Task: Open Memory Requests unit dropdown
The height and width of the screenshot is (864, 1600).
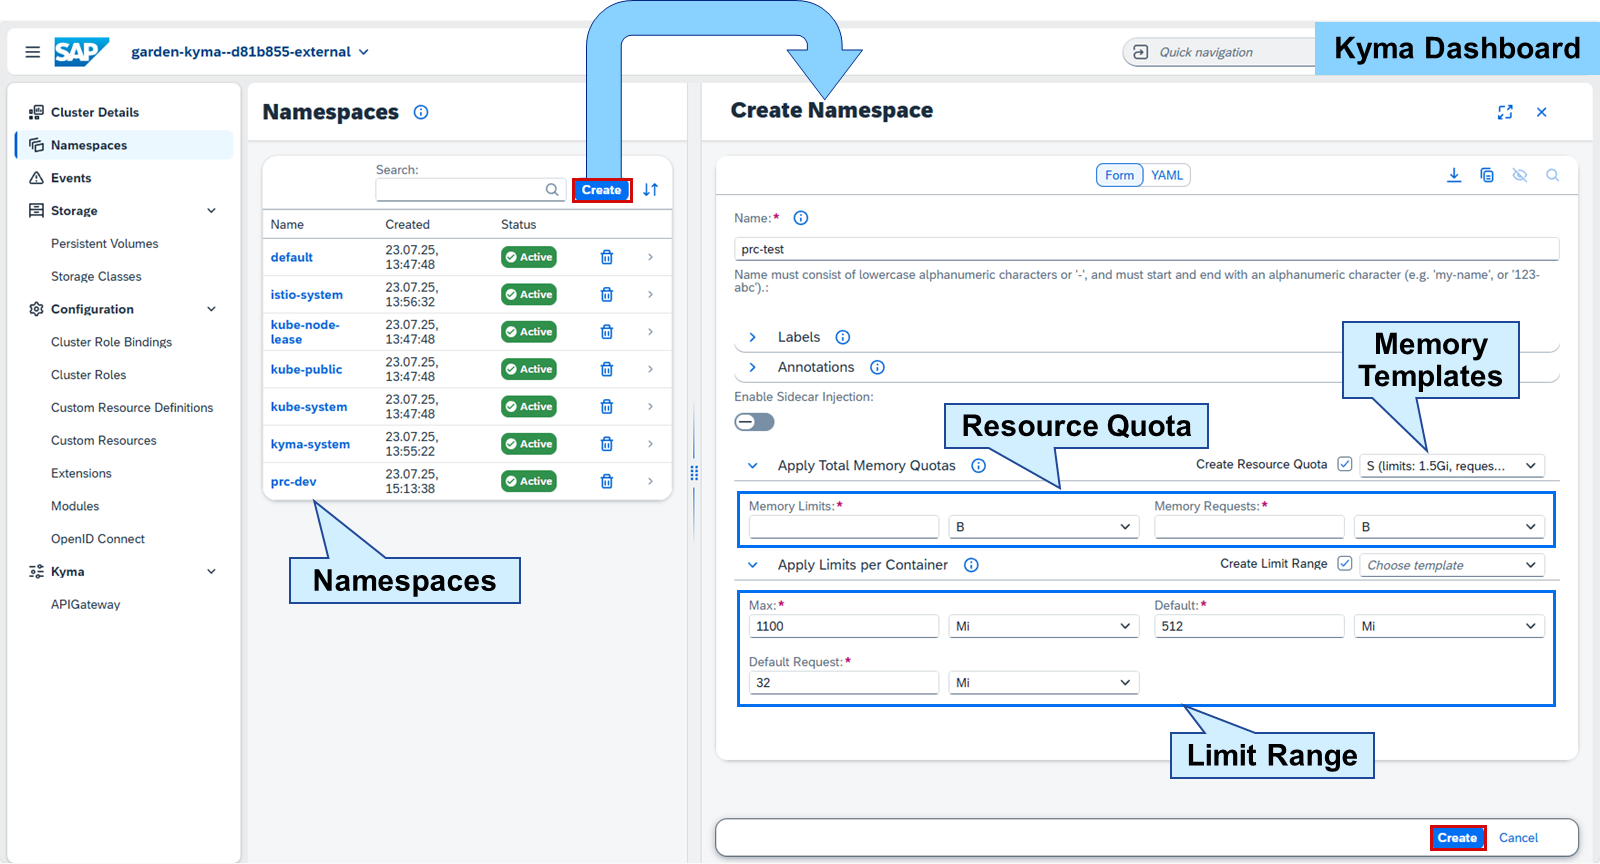Action: (x=1449, y=527)
